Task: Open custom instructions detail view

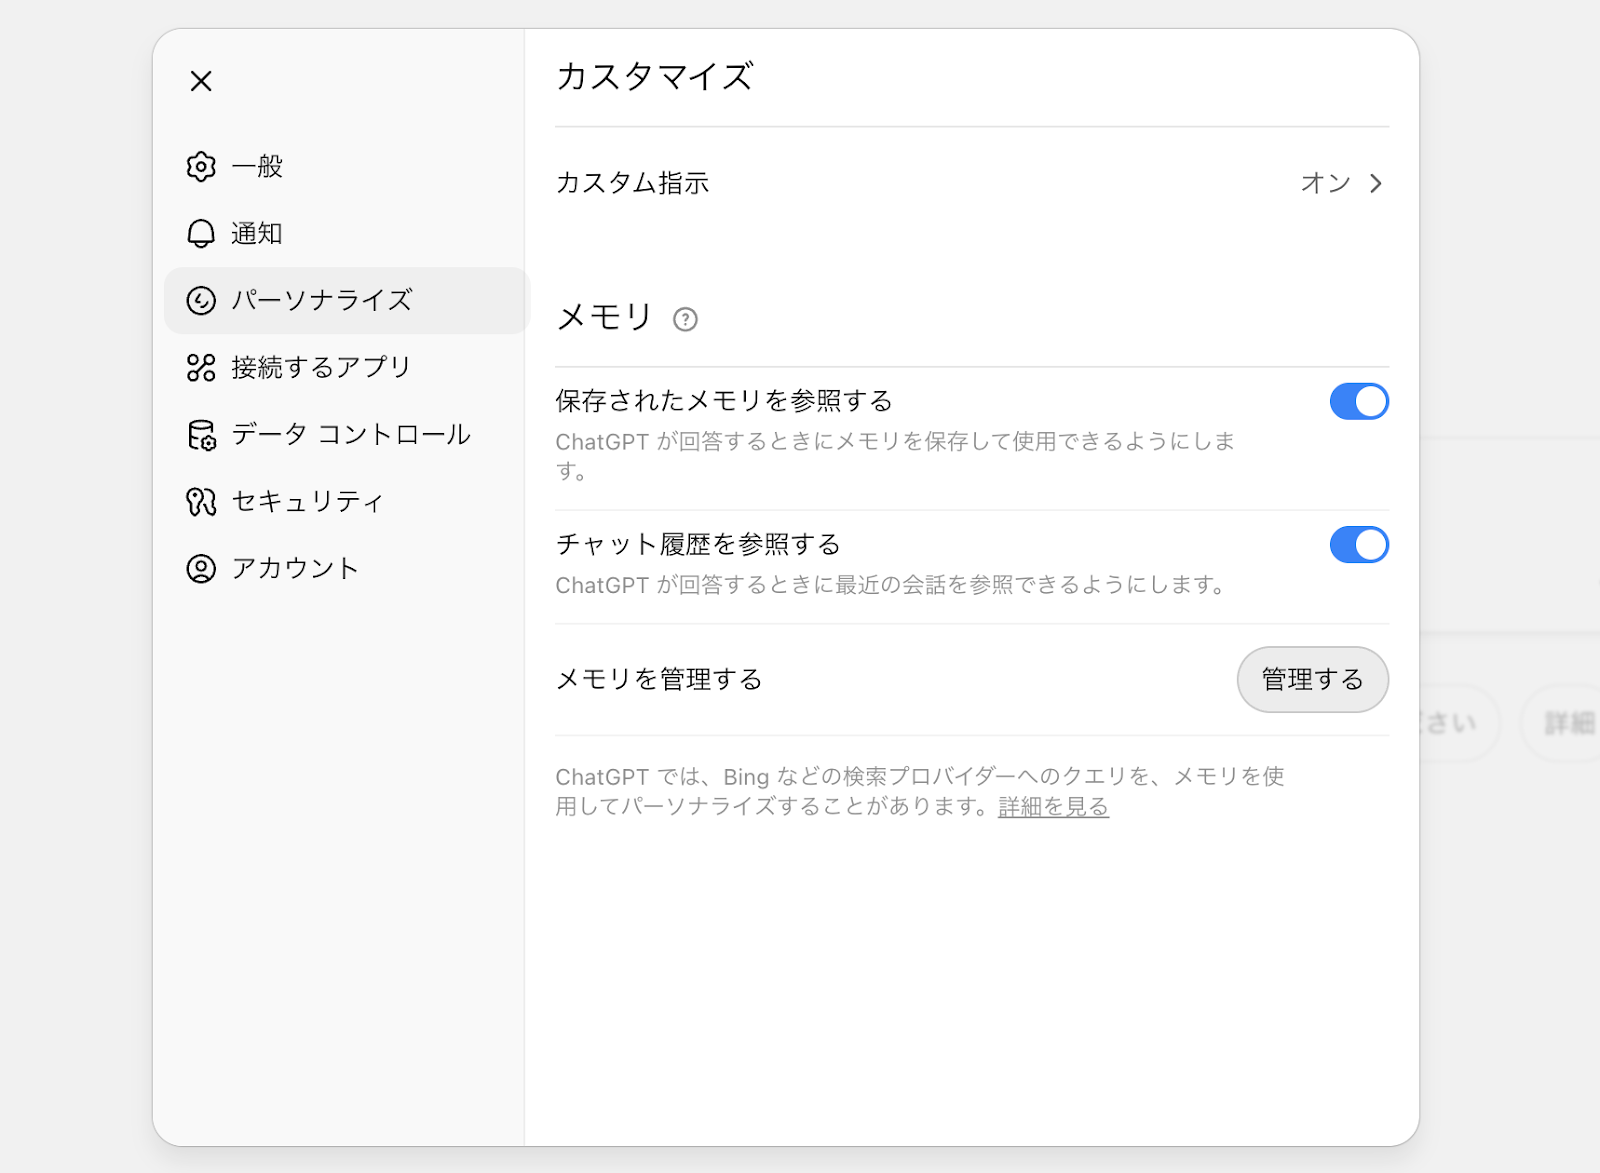Action: coord(1377,184)
